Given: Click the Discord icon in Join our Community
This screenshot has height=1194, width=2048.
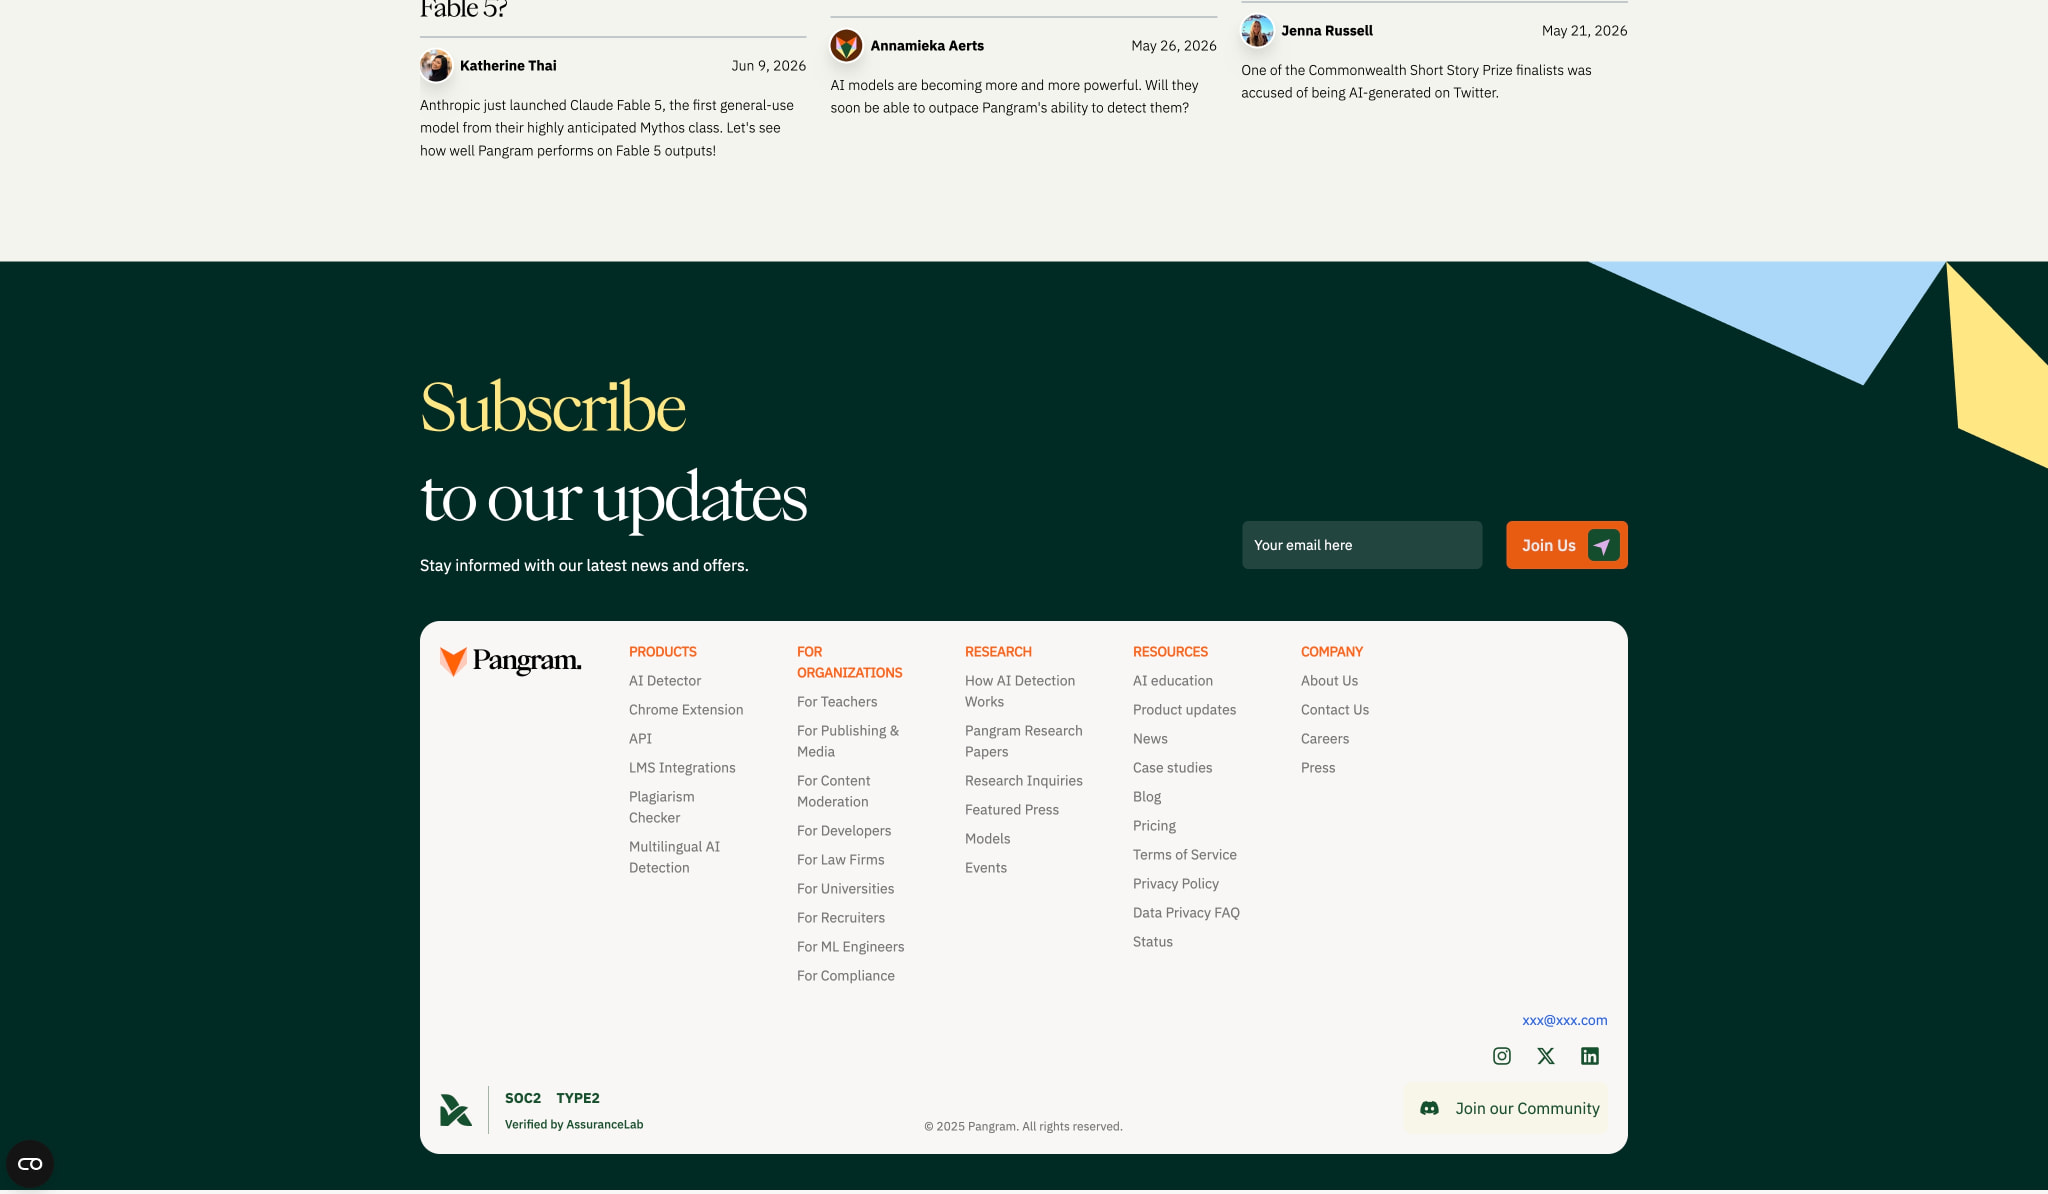Looking at the screenshot, I should (x=1430, y=1108).
